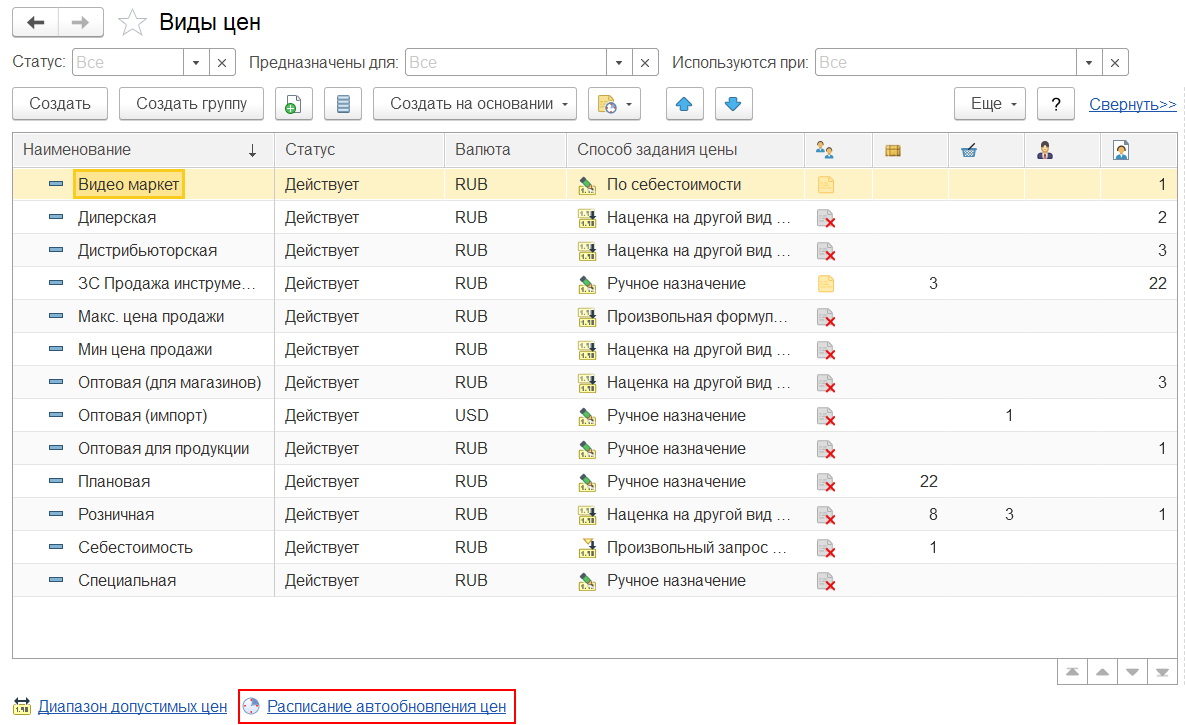Move item down with blue arrow
This screenshot has width=1185, height=725.
[732, 104]
